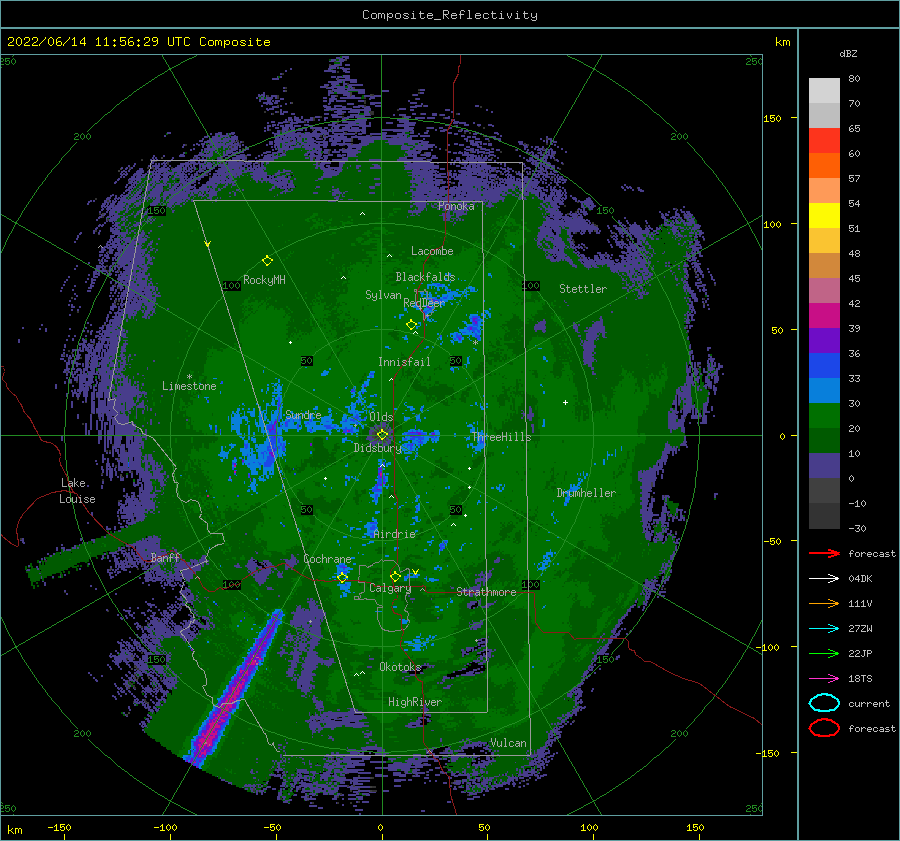
Task: Click yellow diamond marker at Olds radar center
Action: tap(382, 435)
